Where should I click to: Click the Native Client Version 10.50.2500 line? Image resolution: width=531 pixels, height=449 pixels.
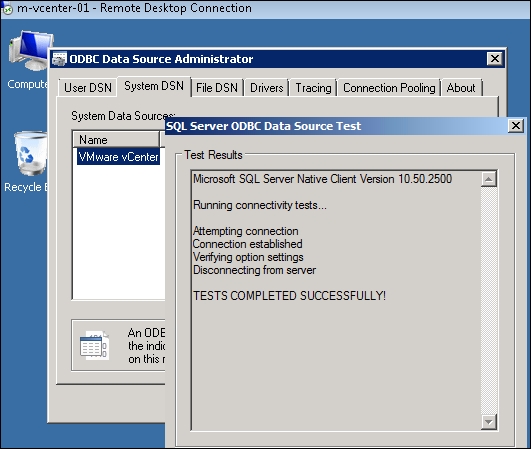pyautogui.click(x=322, y=179)
